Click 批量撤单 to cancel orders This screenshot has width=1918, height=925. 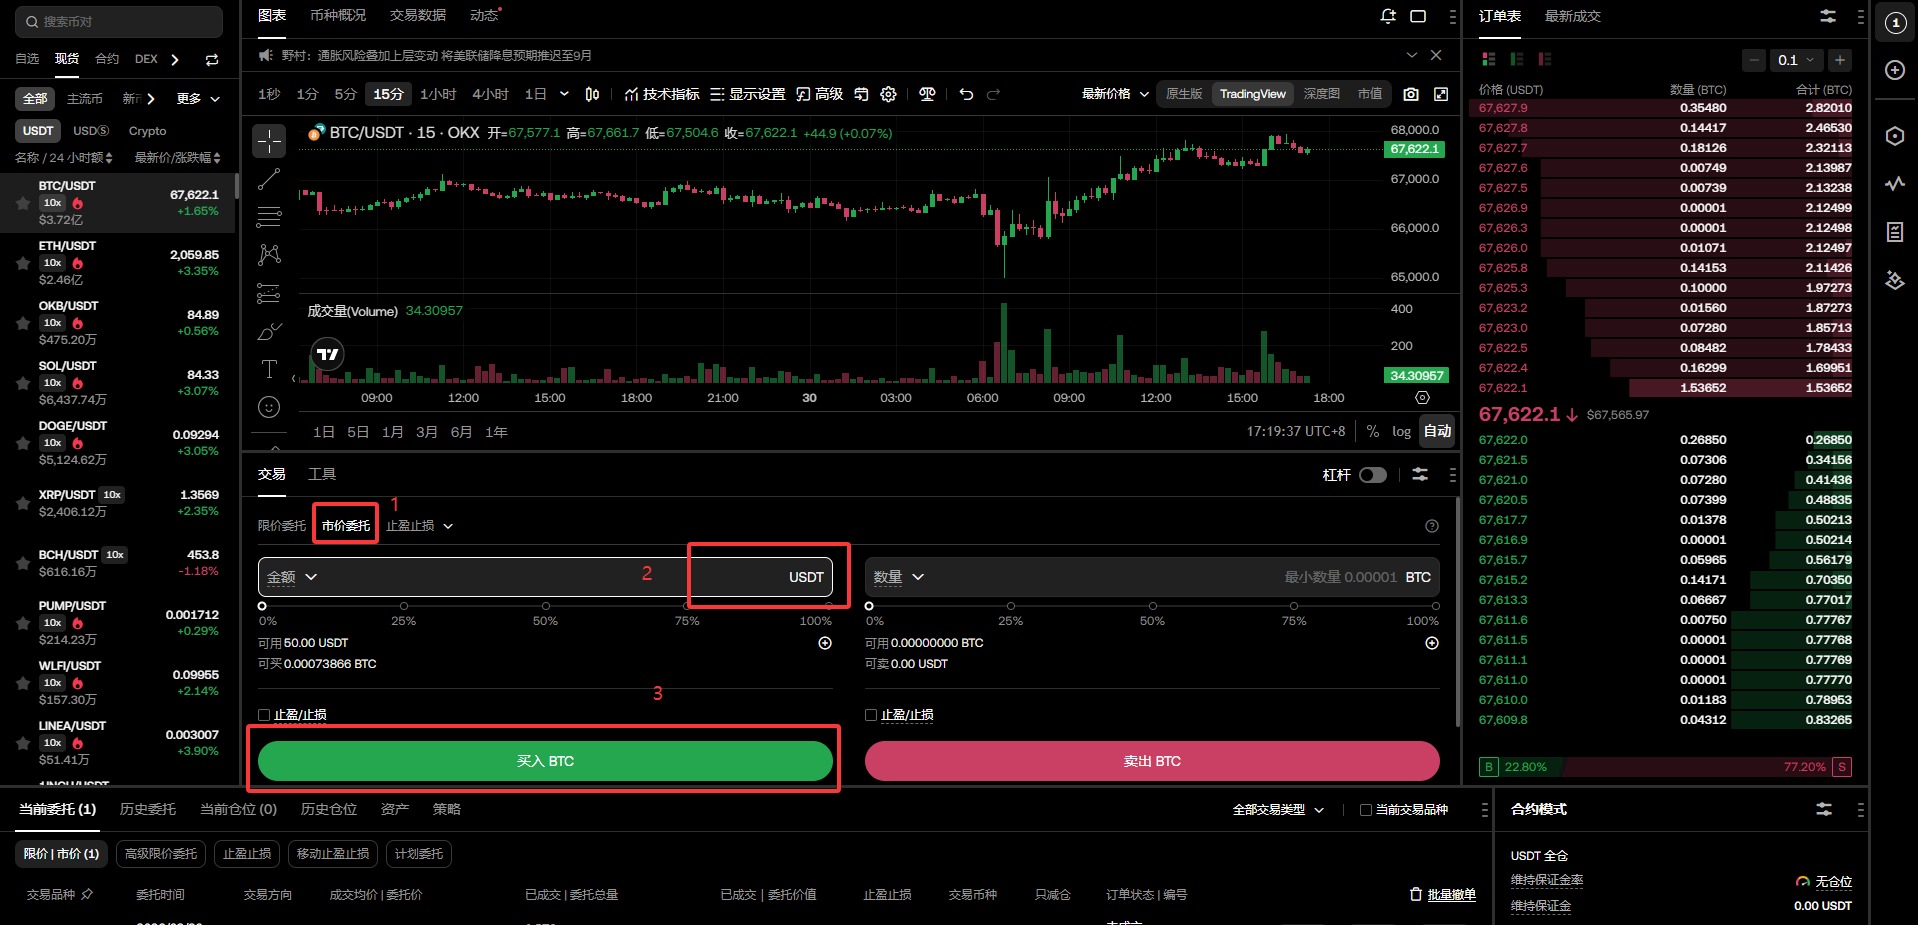1443,895
